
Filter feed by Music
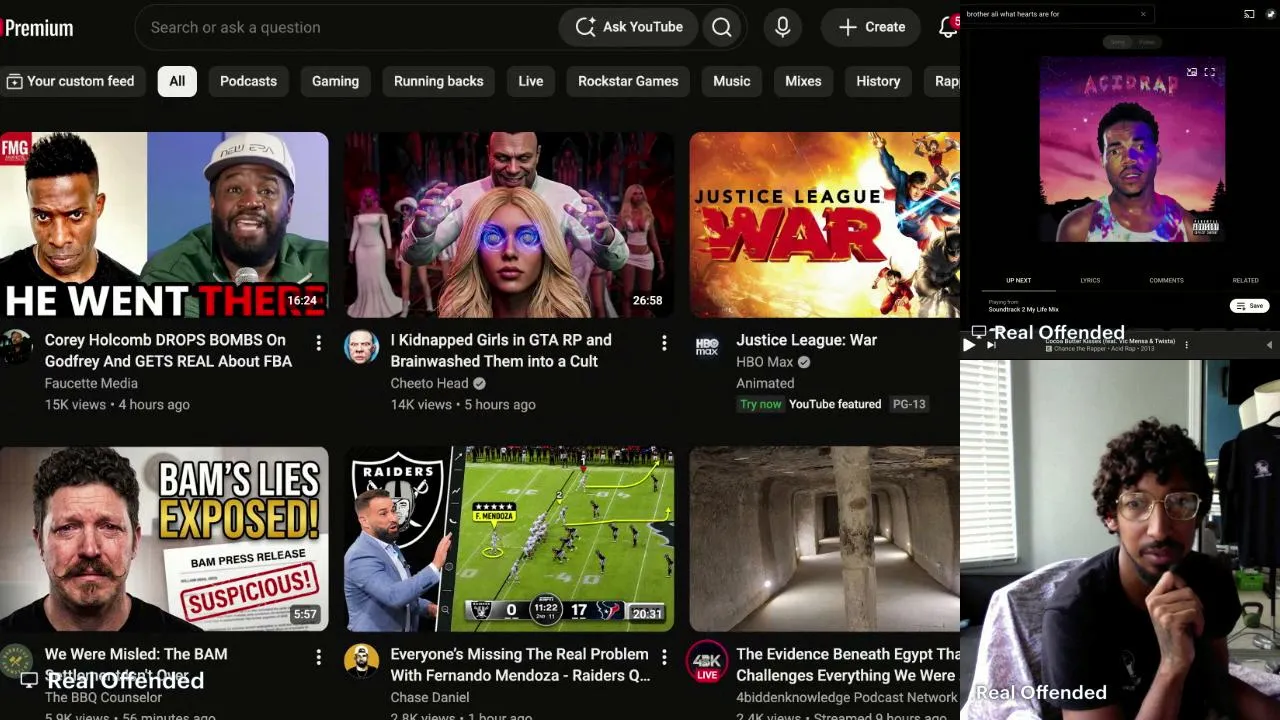(x=731, y=81)
